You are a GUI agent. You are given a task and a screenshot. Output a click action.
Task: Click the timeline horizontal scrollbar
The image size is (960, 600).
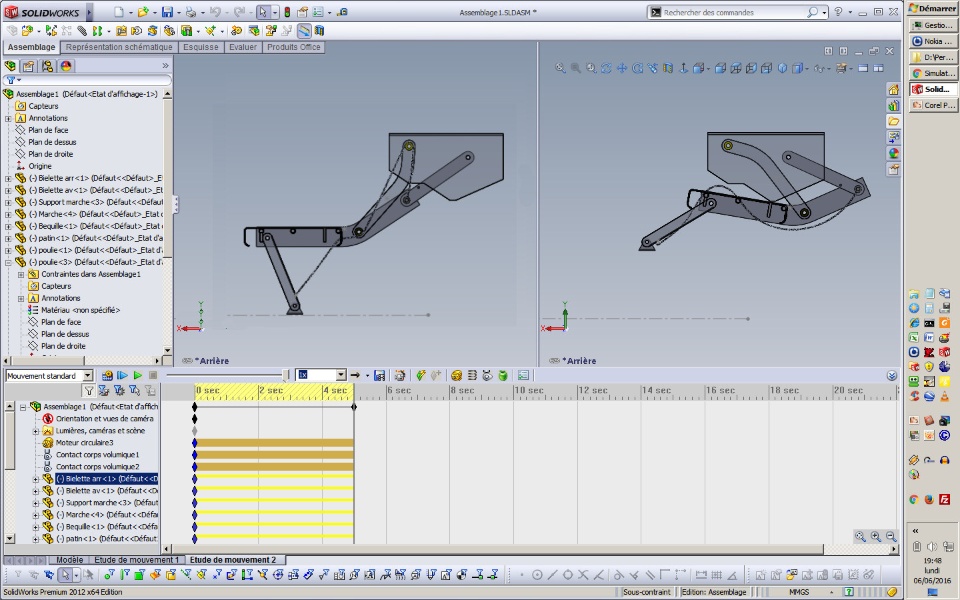(498, 549)
